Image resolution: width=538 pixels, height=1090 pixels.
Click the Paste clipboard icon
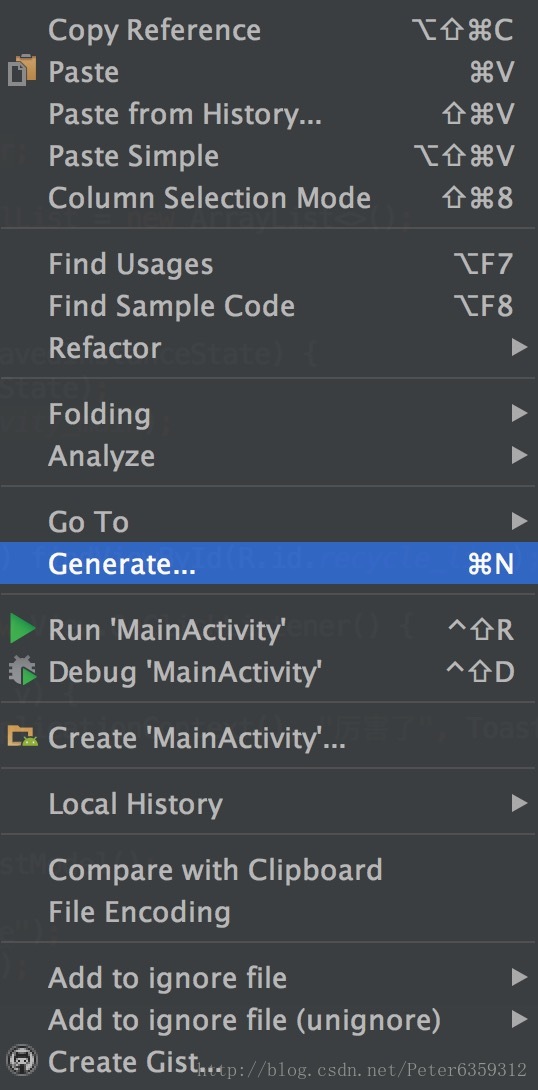coord(22,72)
